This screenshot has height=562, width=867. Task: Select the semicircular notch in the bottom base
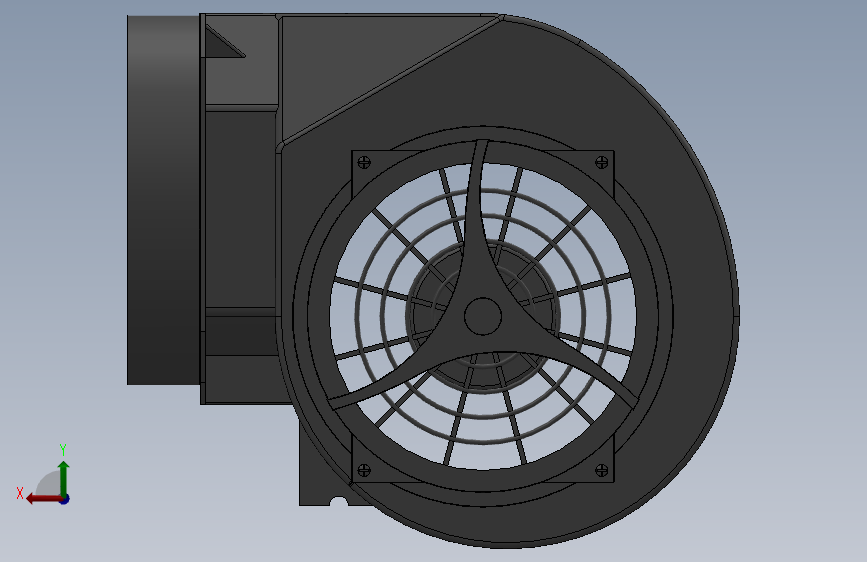[x=338, y=501]
